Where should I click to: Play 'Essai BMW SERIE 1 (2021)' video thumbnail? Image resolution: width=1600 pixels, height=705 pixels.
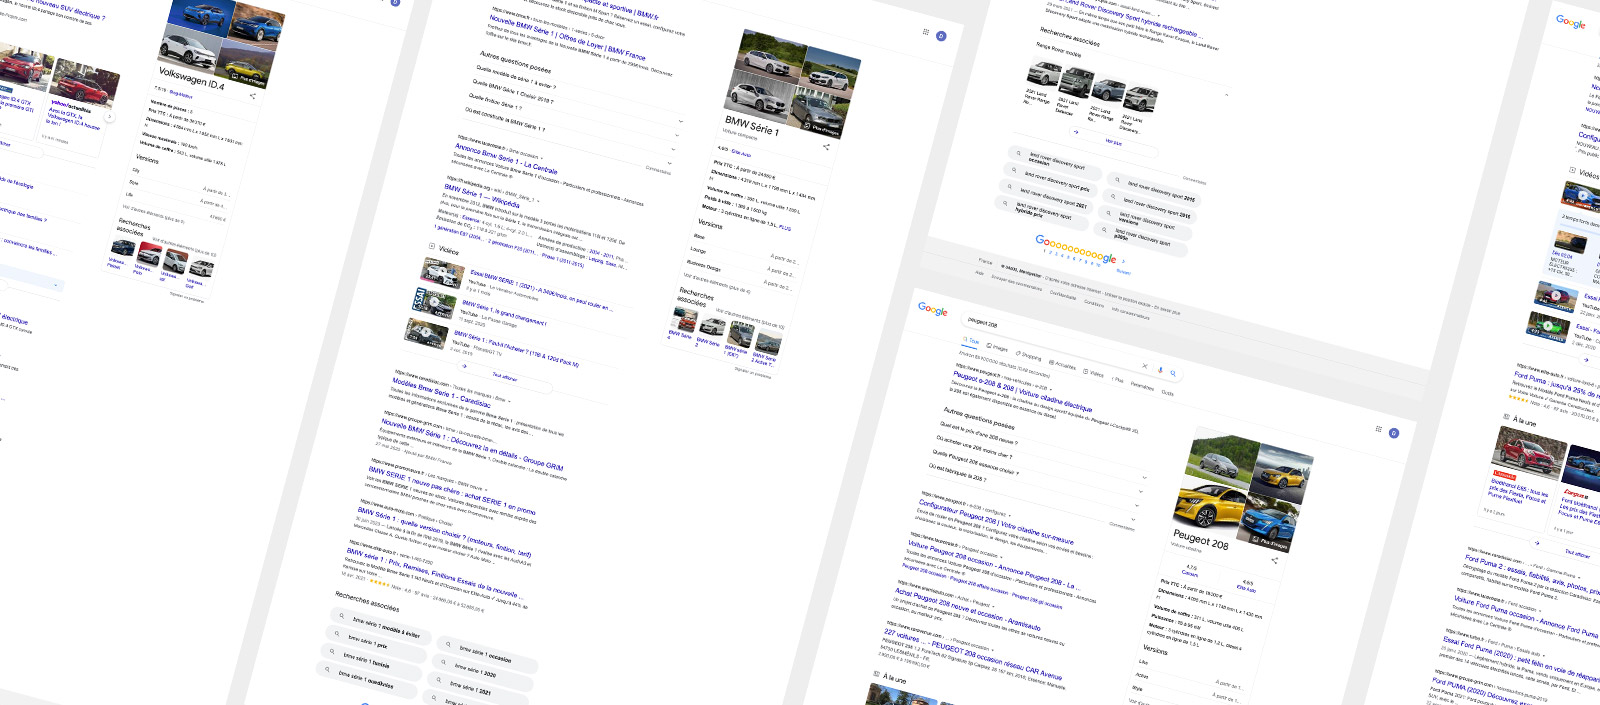coord(442,272)
